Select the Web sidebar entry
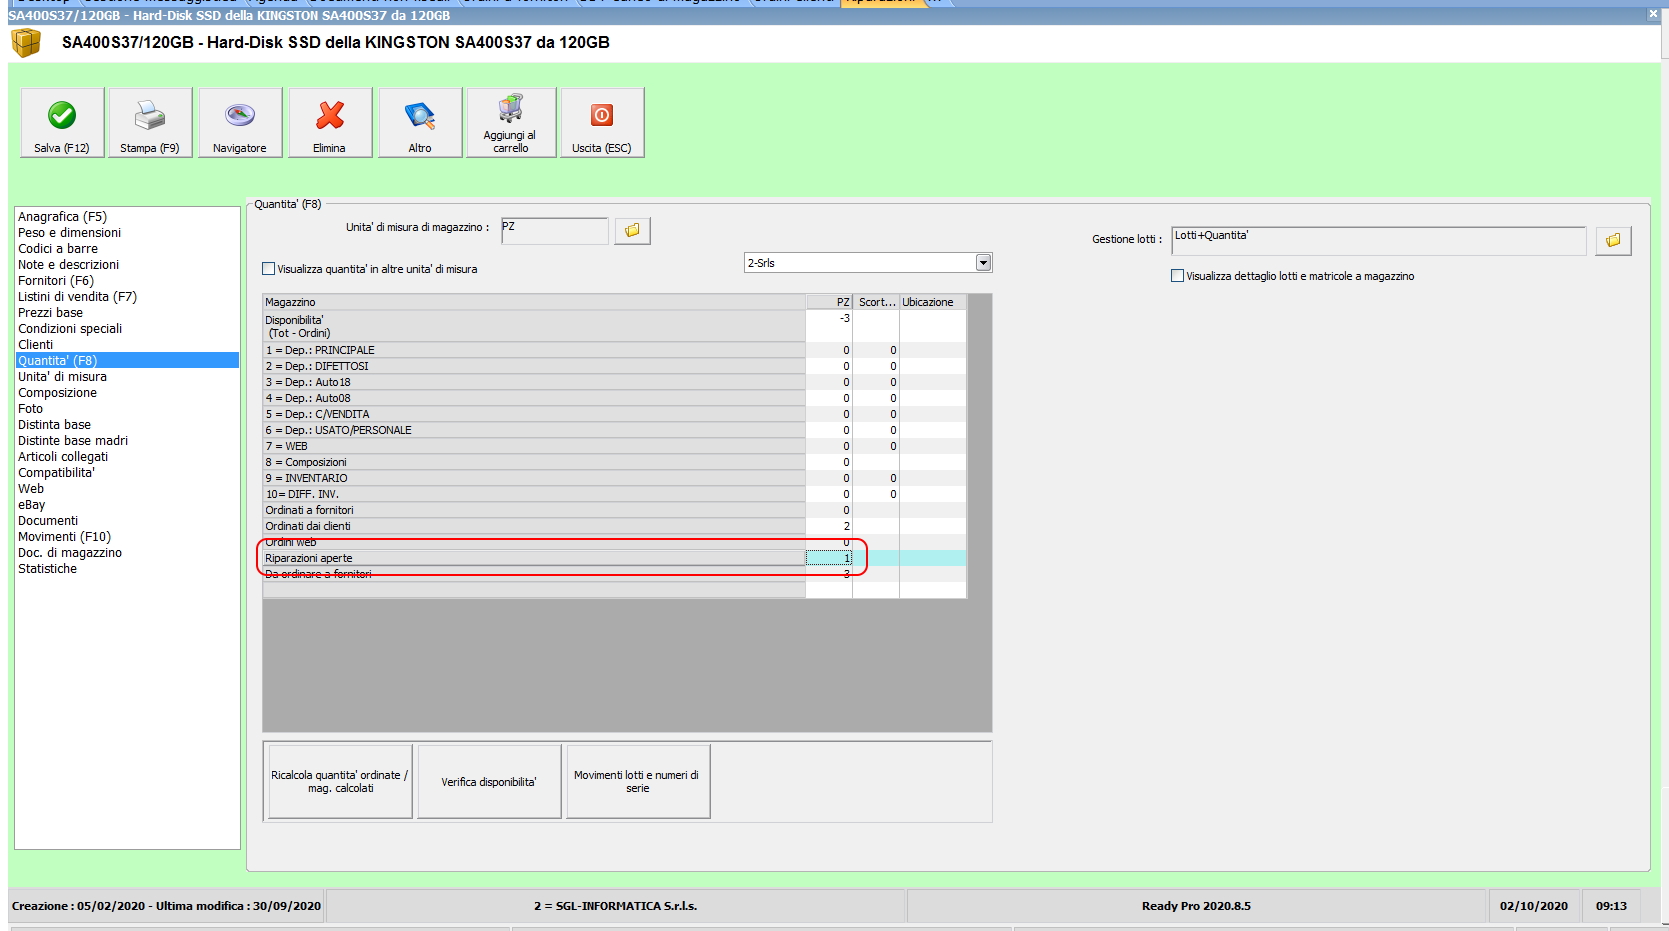1669x931 pixels. pyautogui.click(x=31, y=488)
